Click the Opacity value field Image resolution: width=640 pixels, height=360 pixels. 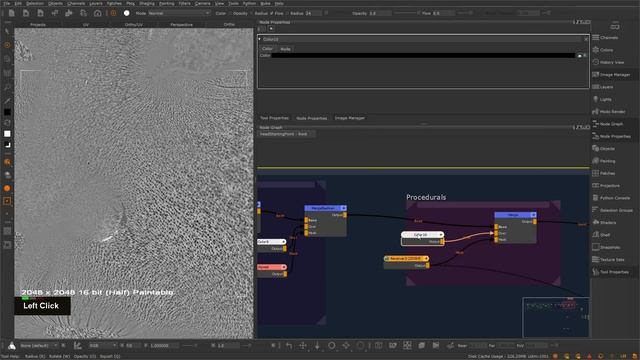(x=380, y=13)
